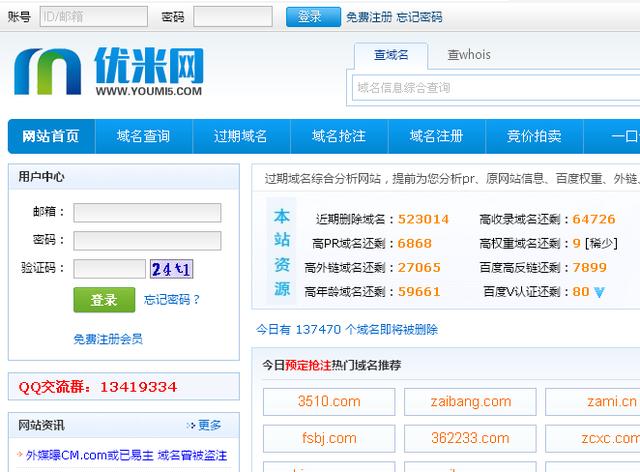The image size is (640, 472).
Task: Focus the 验证码 input field
Action: [109, 269]
